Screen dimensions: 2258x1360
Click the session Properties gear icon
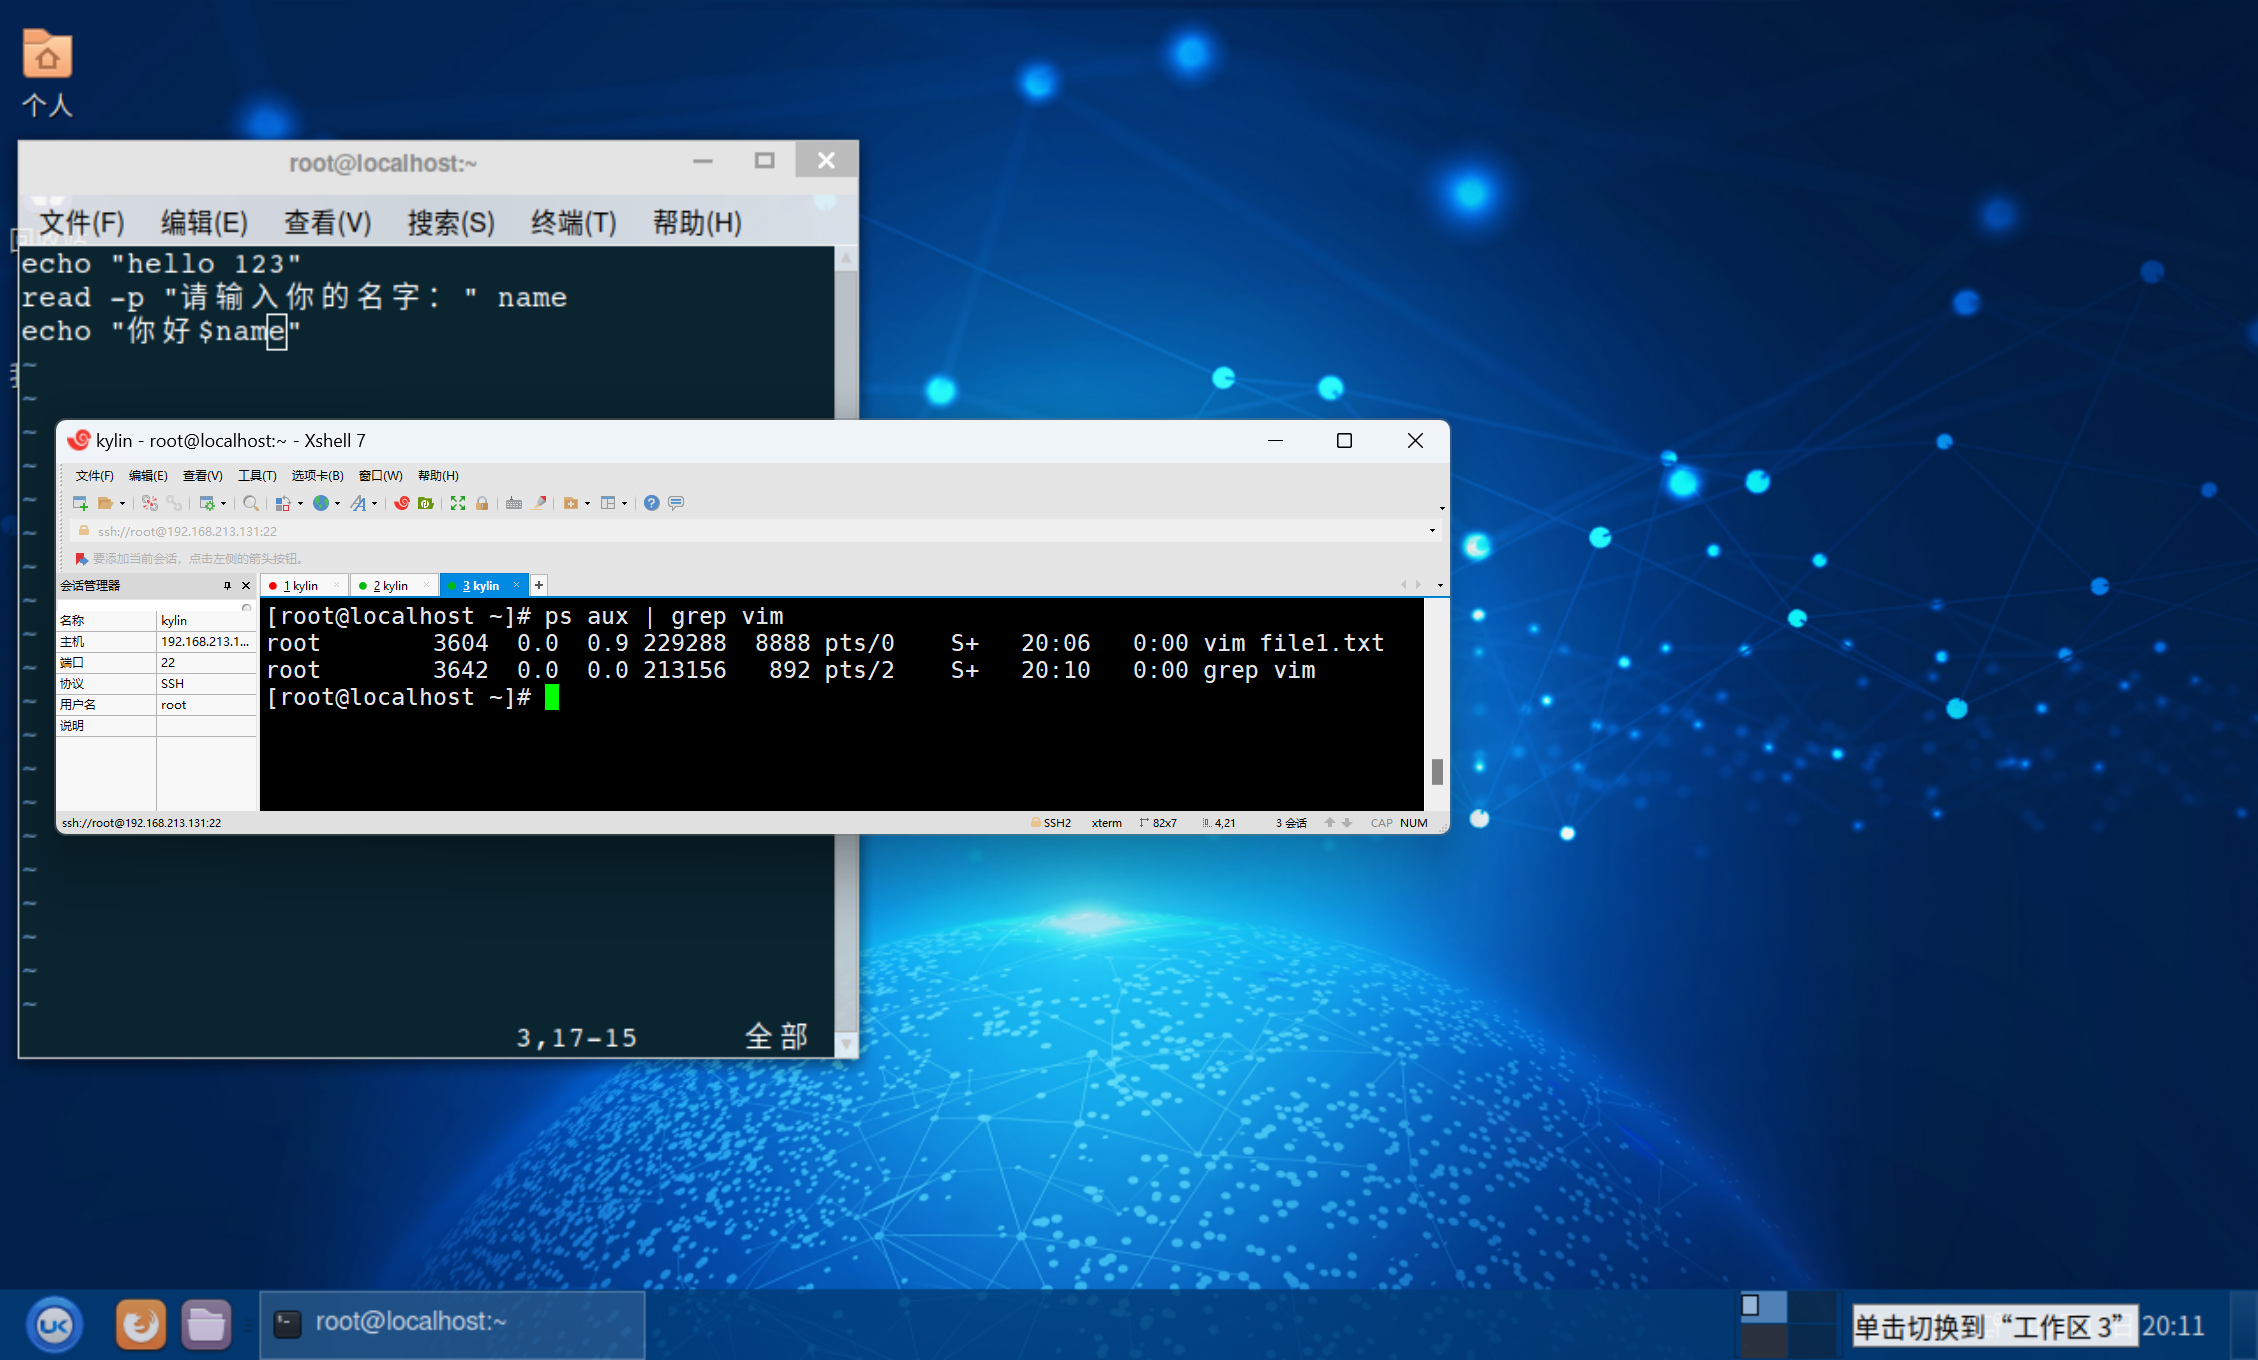(x=207, y=503)
